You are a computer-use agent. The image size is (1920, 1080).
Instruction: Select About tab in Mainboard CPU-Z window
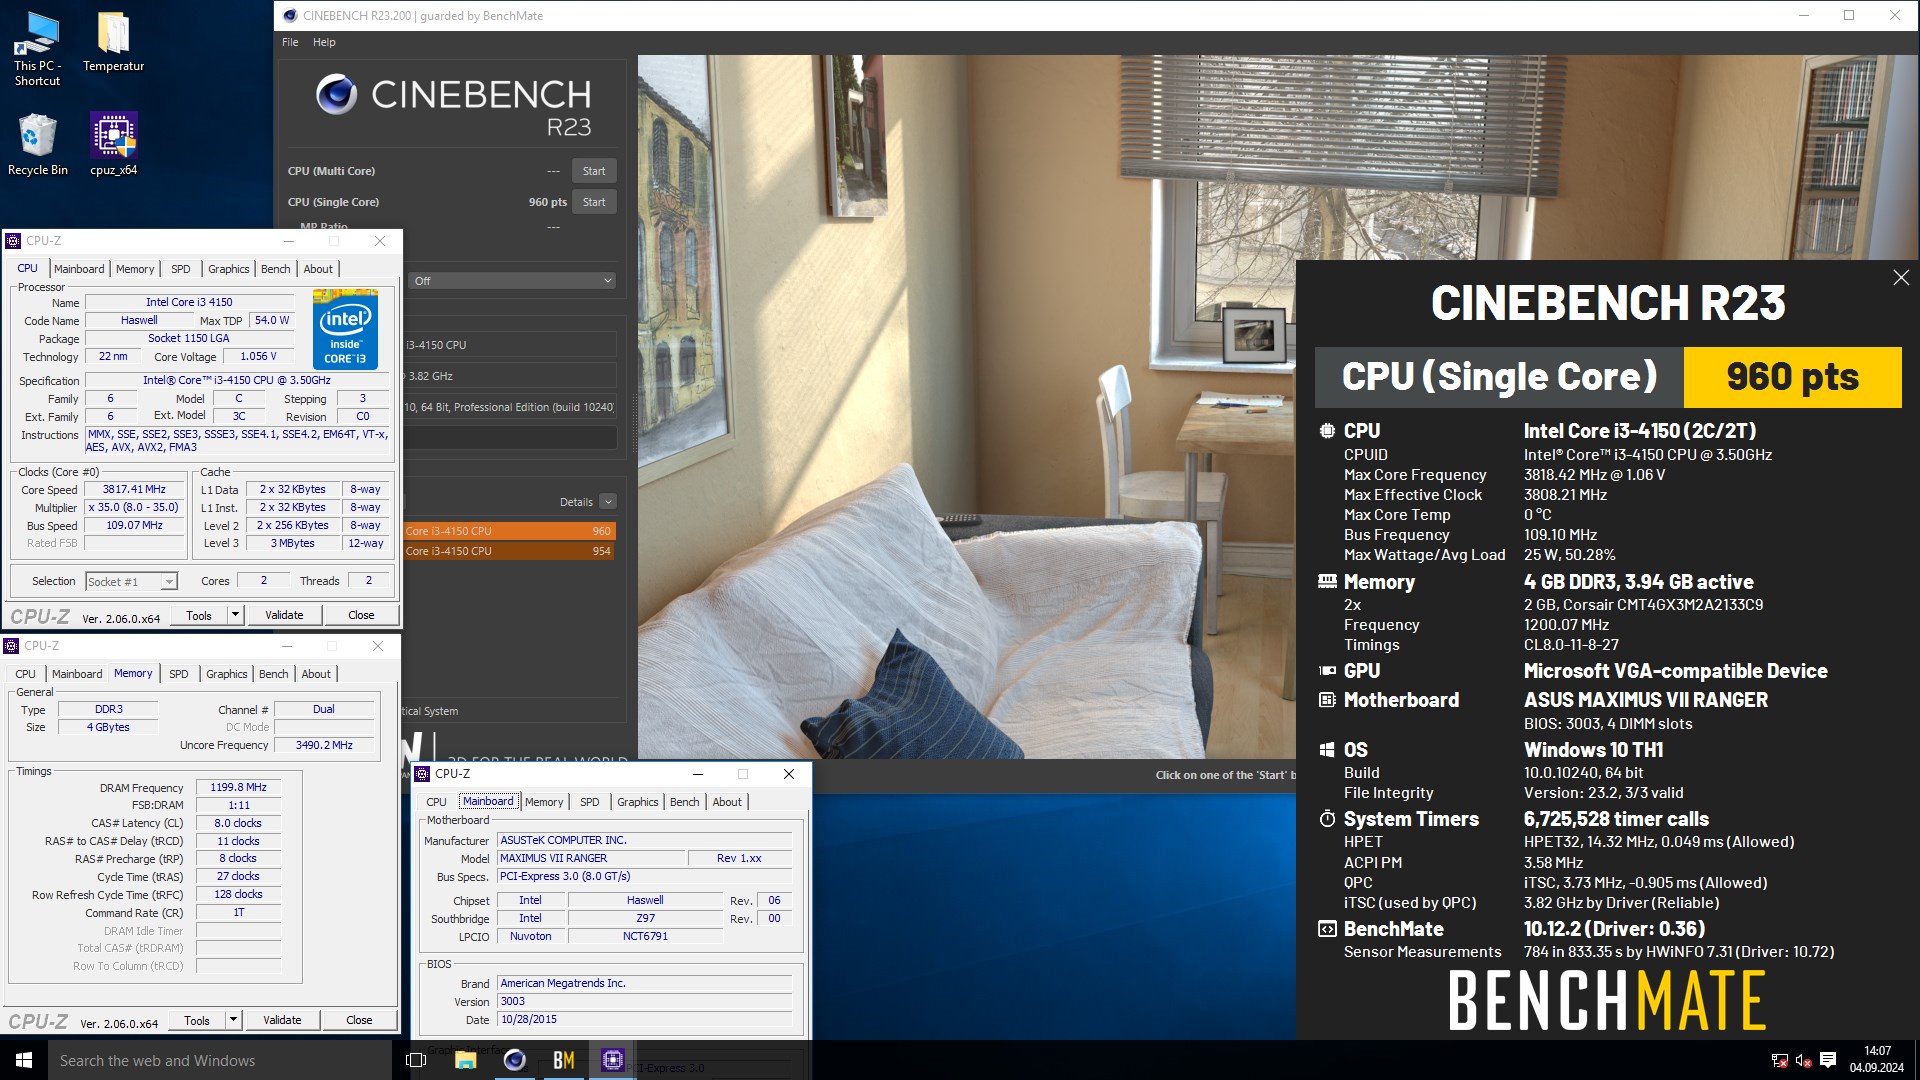click(x=727, y=802)
